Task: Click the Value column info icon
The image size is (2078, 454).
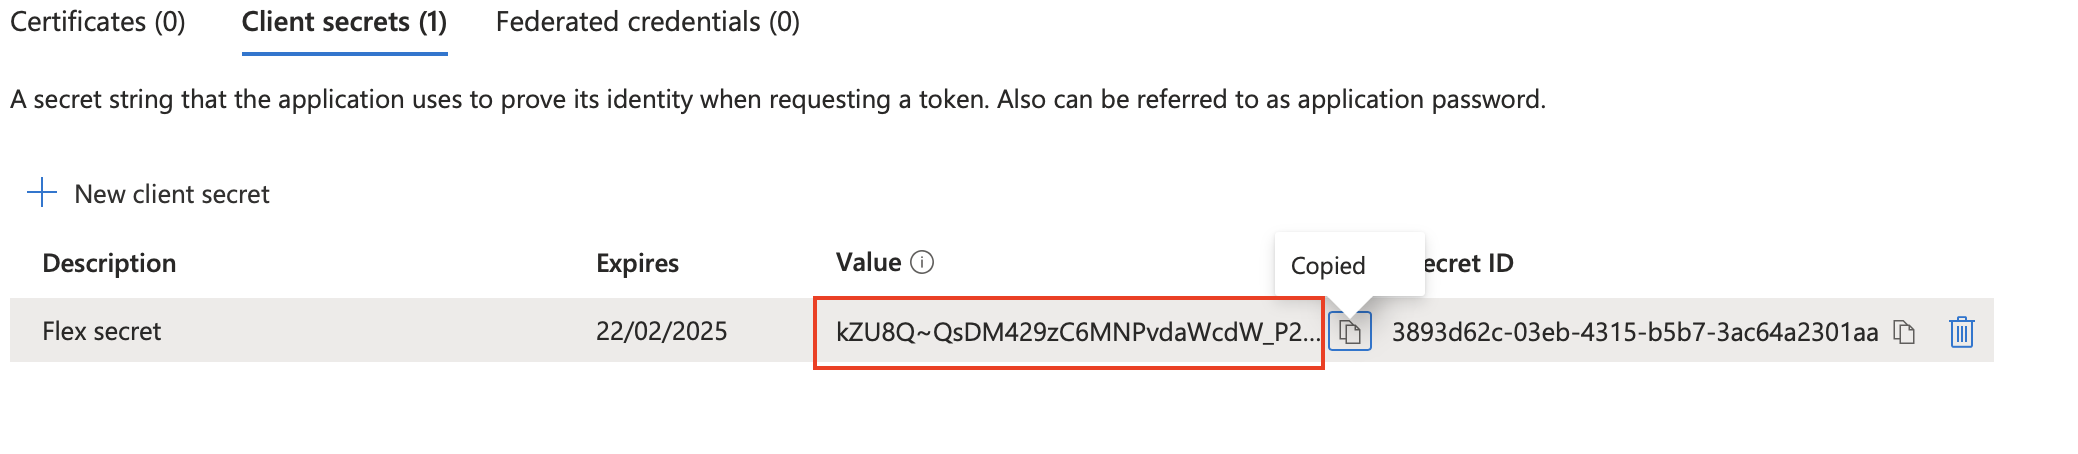Action: point(922,262)
